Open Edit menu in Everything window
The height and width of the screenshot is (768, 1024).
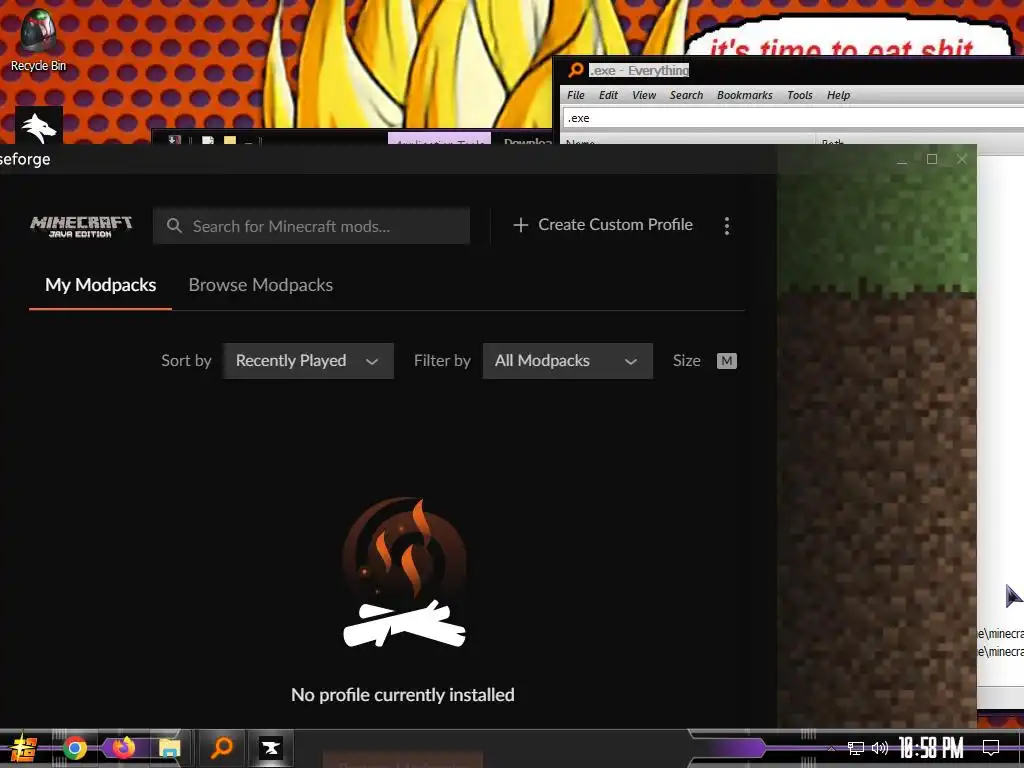click(x=608, y=95)
